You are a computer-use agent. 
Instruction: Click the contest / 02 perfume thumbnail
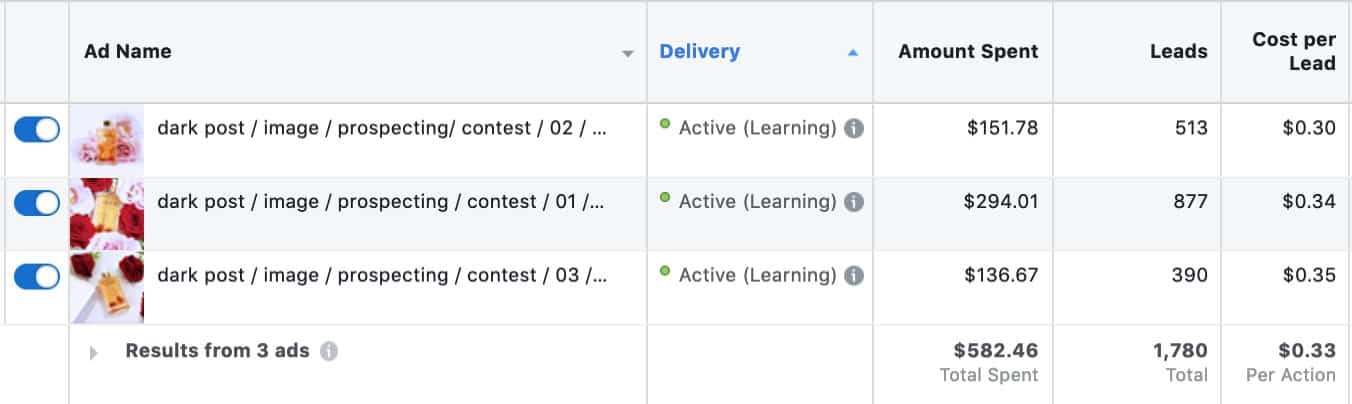[107, 140]
